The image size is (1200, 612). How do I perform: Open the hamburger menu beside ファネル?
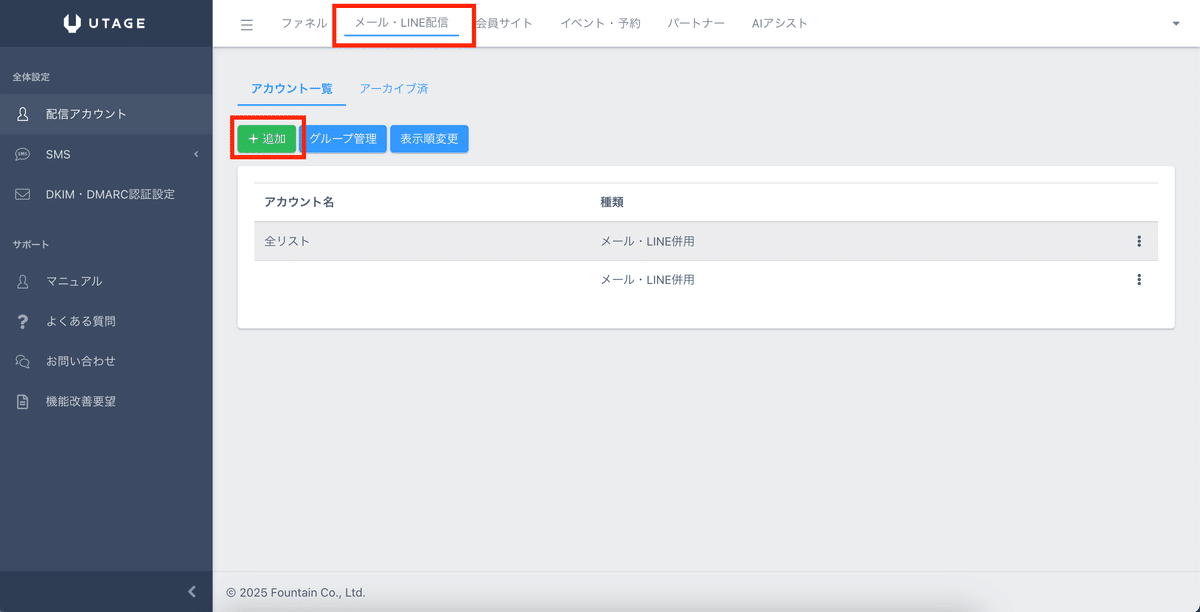point(246,24)
